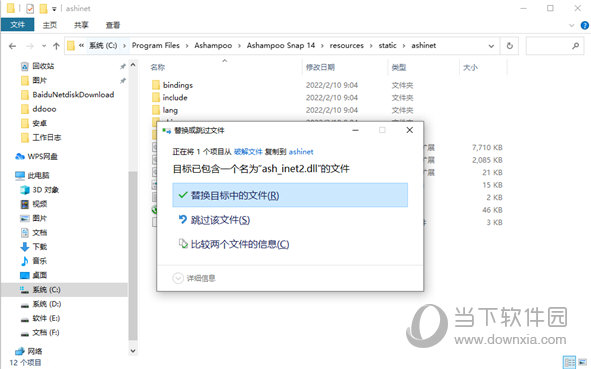Image resolution: width=591 pixels, height=369 pixels.
Task: Click Program Files in address path
Action: 155,45
